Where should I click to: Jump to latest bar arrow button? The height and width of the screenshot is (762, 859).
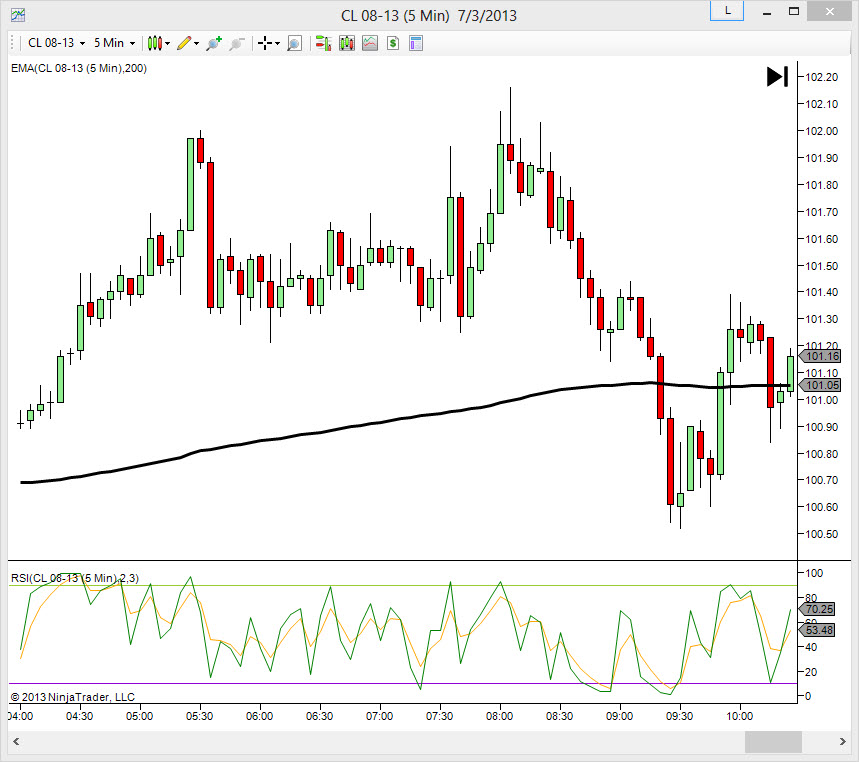pos(777,77)
